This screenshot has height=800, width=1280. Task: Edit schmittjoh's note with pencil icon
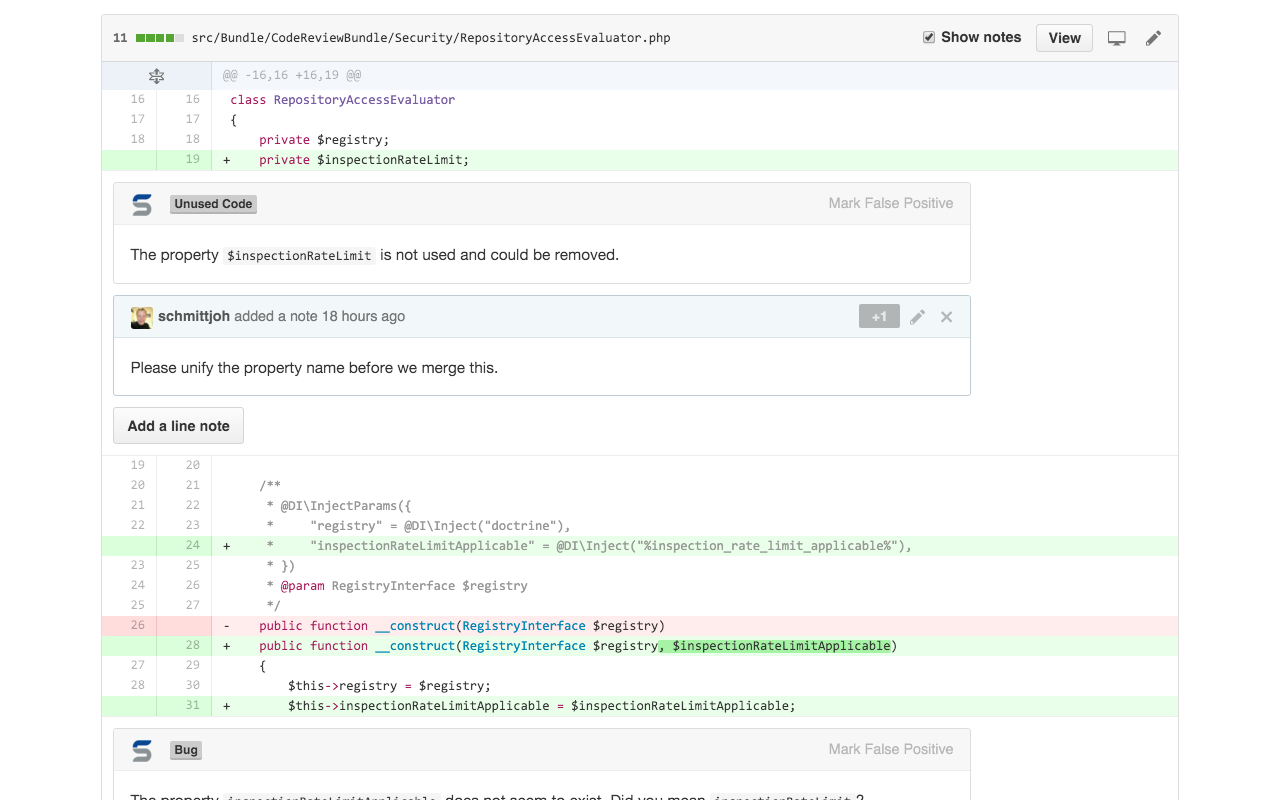coord(917,317)
